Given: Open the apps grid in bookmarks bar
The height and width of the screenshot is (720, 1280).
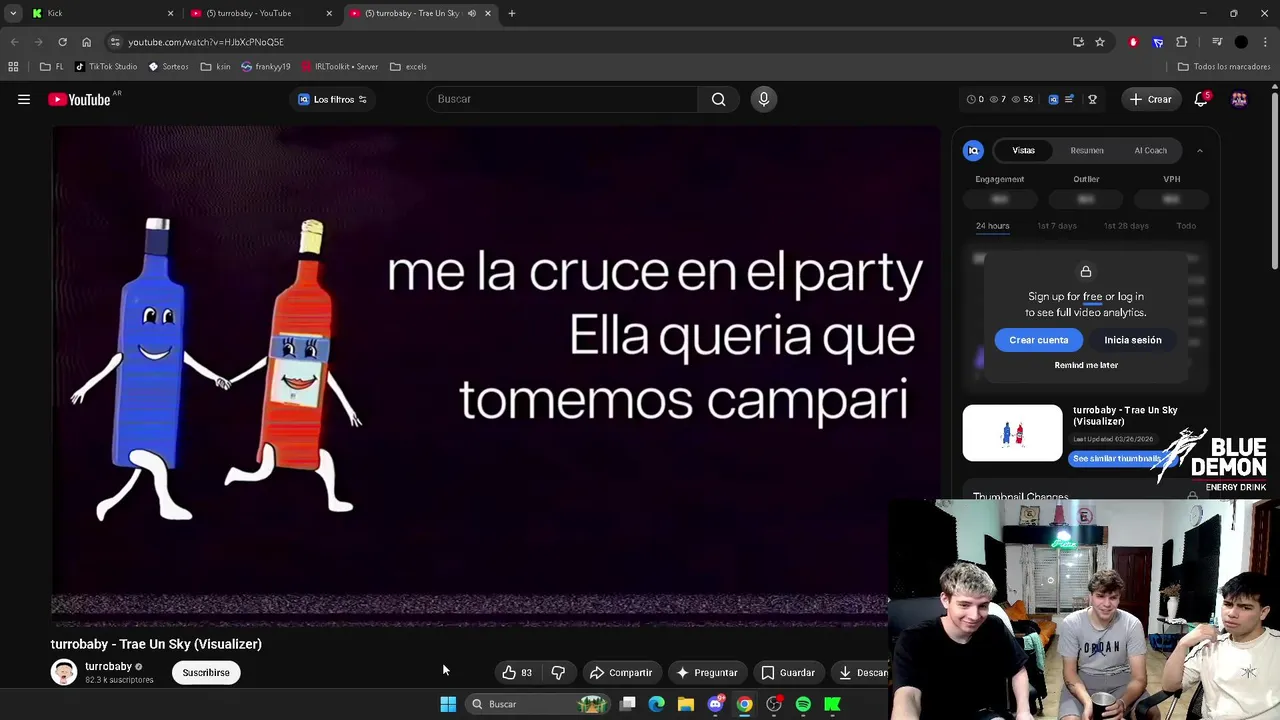Looking at the screenshot, I should pyautogui.click(x=13, y=67).
